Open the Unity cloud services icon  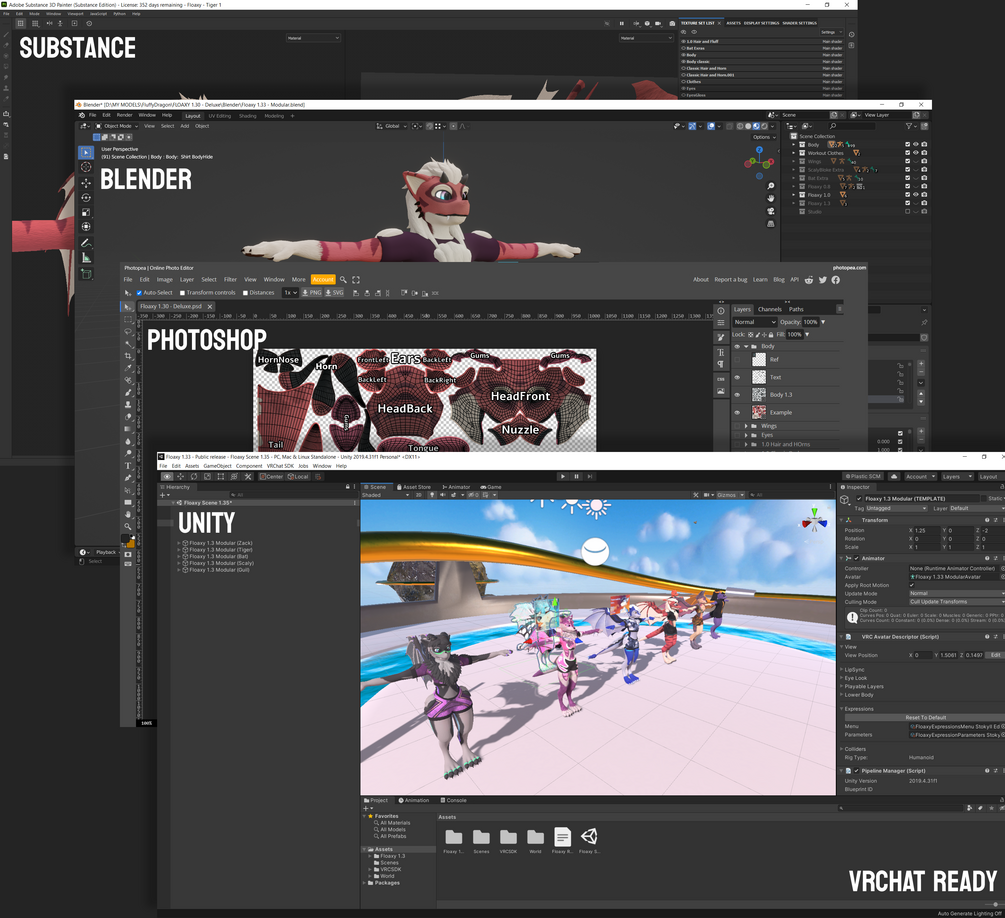pyautogui.click(x=894, y=476)
